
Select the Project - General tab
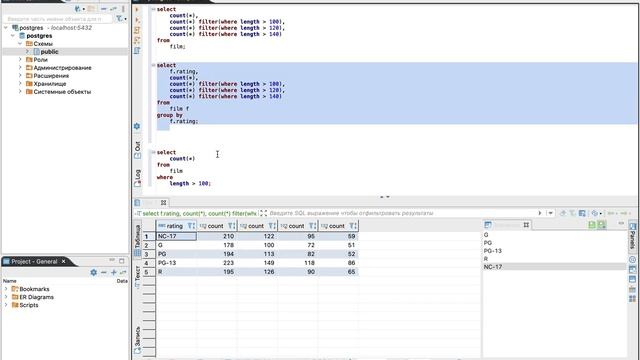coord(34,262)
